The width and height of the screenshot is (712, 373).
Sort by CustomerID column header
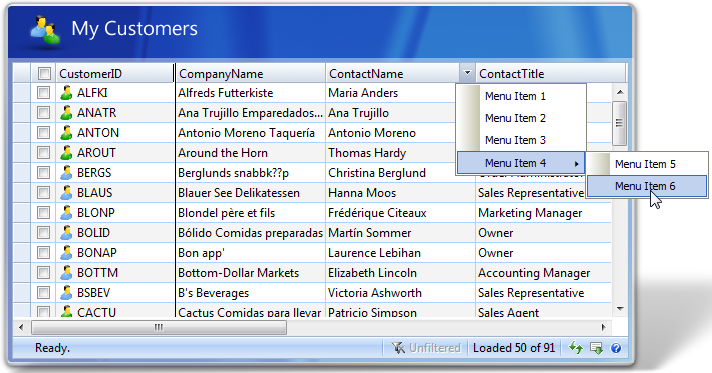[114, 73]
